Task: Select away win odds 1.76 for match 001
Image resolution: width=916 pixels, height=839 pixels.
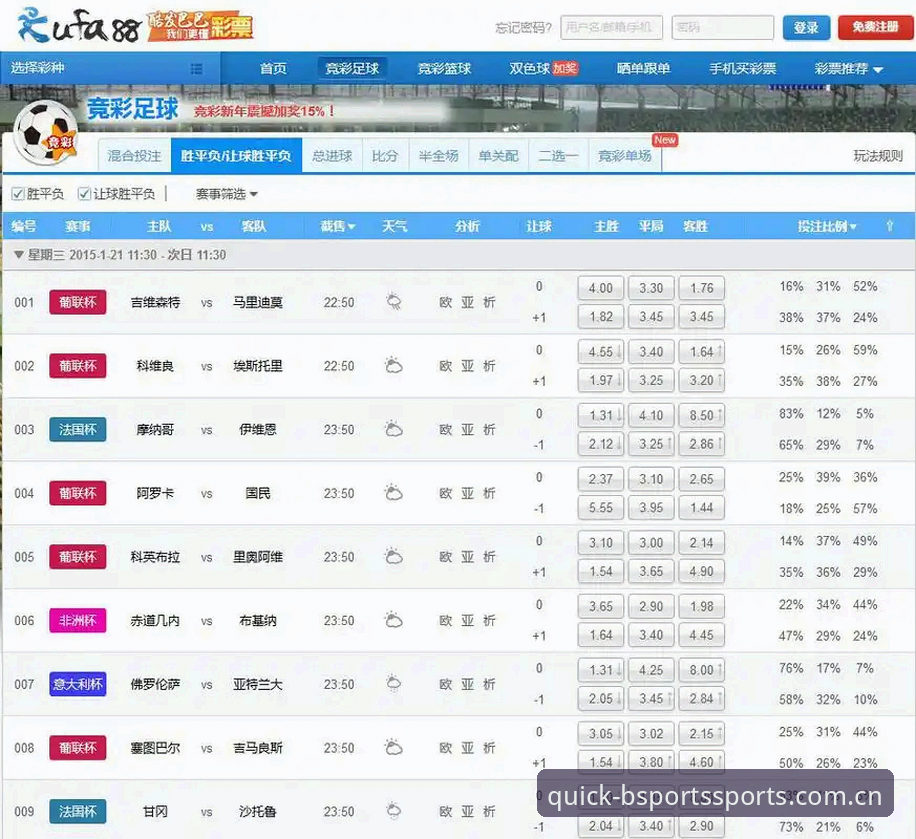Action: click(x=702, y=288)
